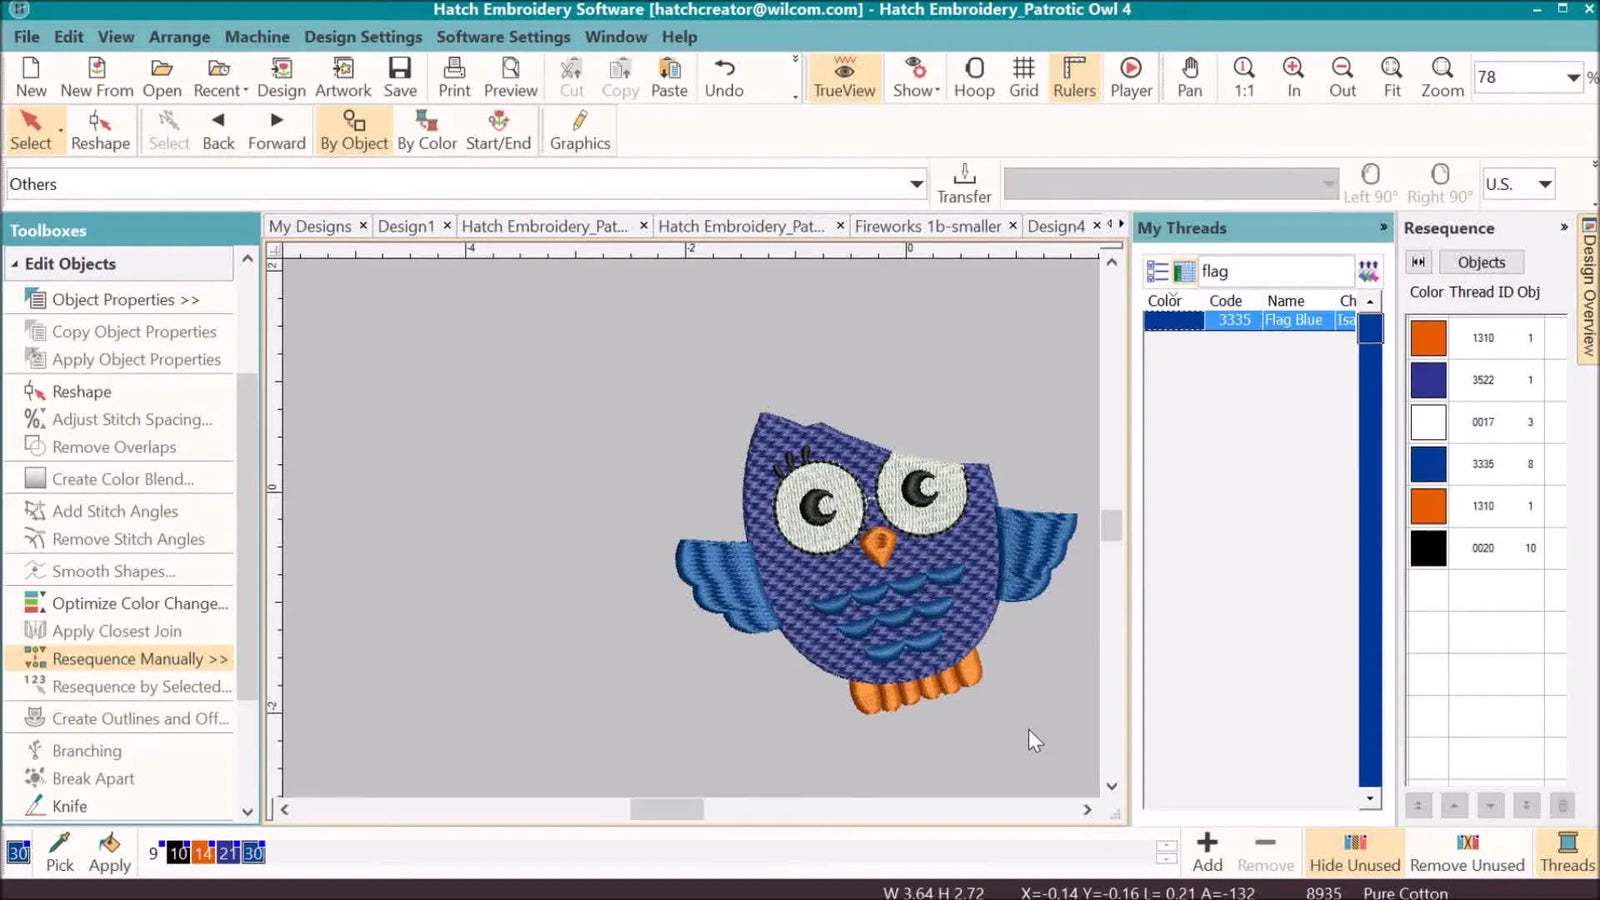Open the Start/End tool
The width and height of the screenshot is (1600, 900).
(497, 129)
